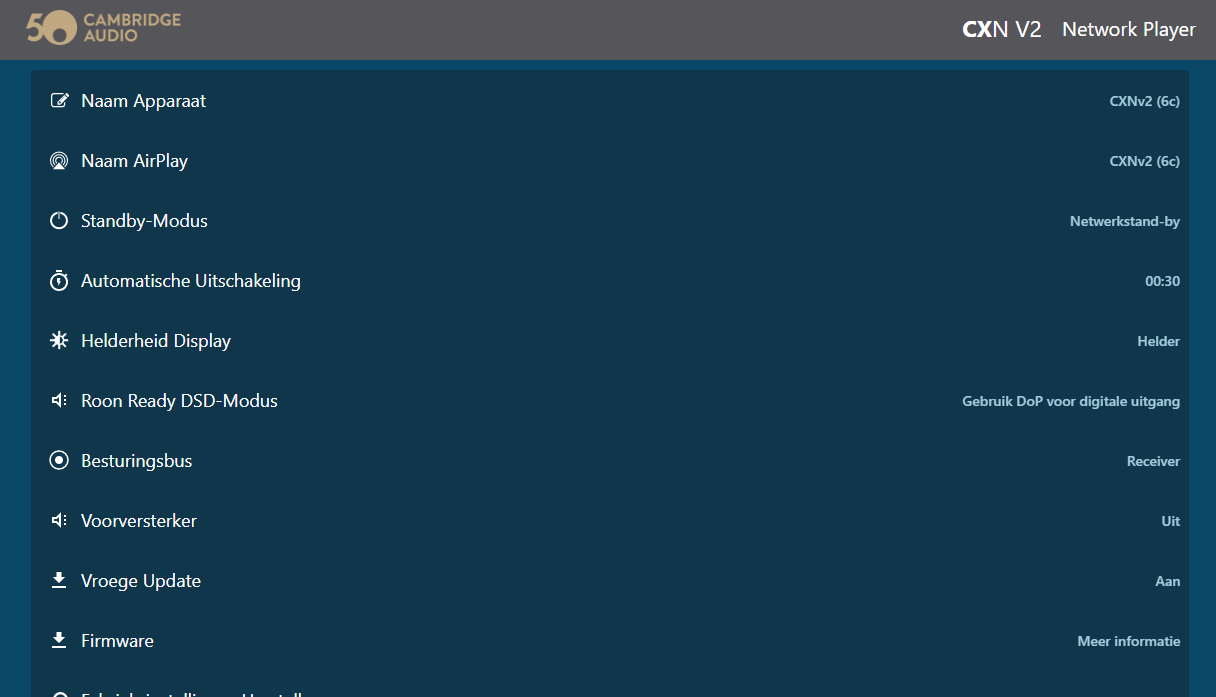Select the Besturingsbus row label
This screenshot has height=697, width=1216.
click(x=137, y=461)
